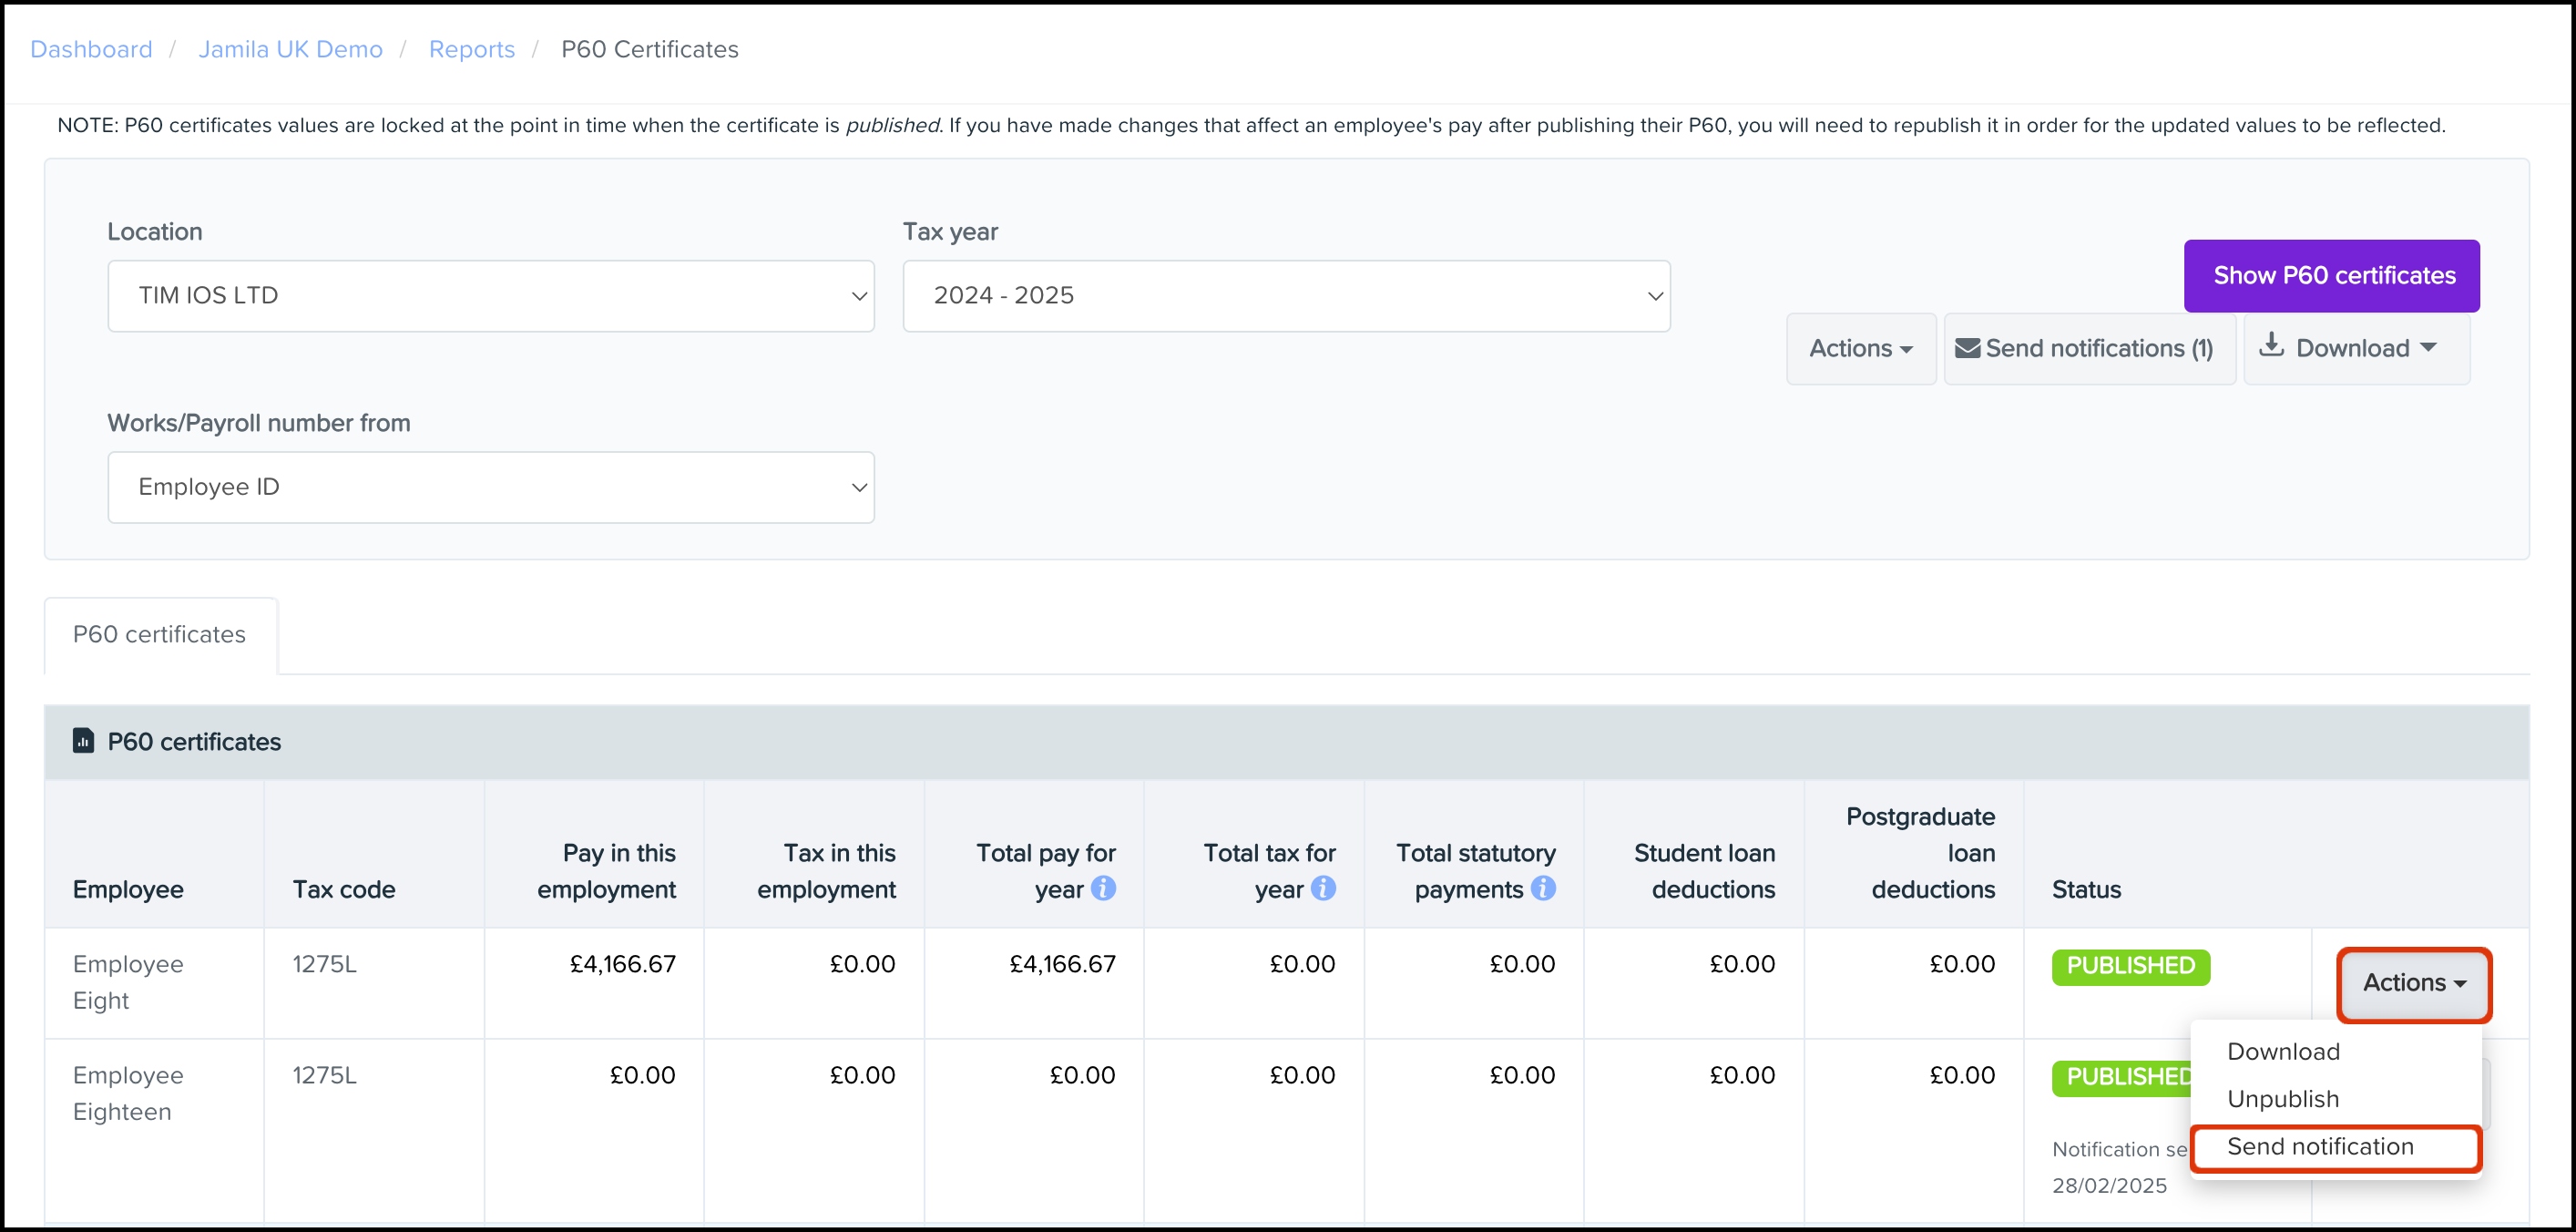Toggle Employee Eight's row Actions dropdown
The width and height of the screenshot is (2576, 1232).
[x=2413, y=983]
